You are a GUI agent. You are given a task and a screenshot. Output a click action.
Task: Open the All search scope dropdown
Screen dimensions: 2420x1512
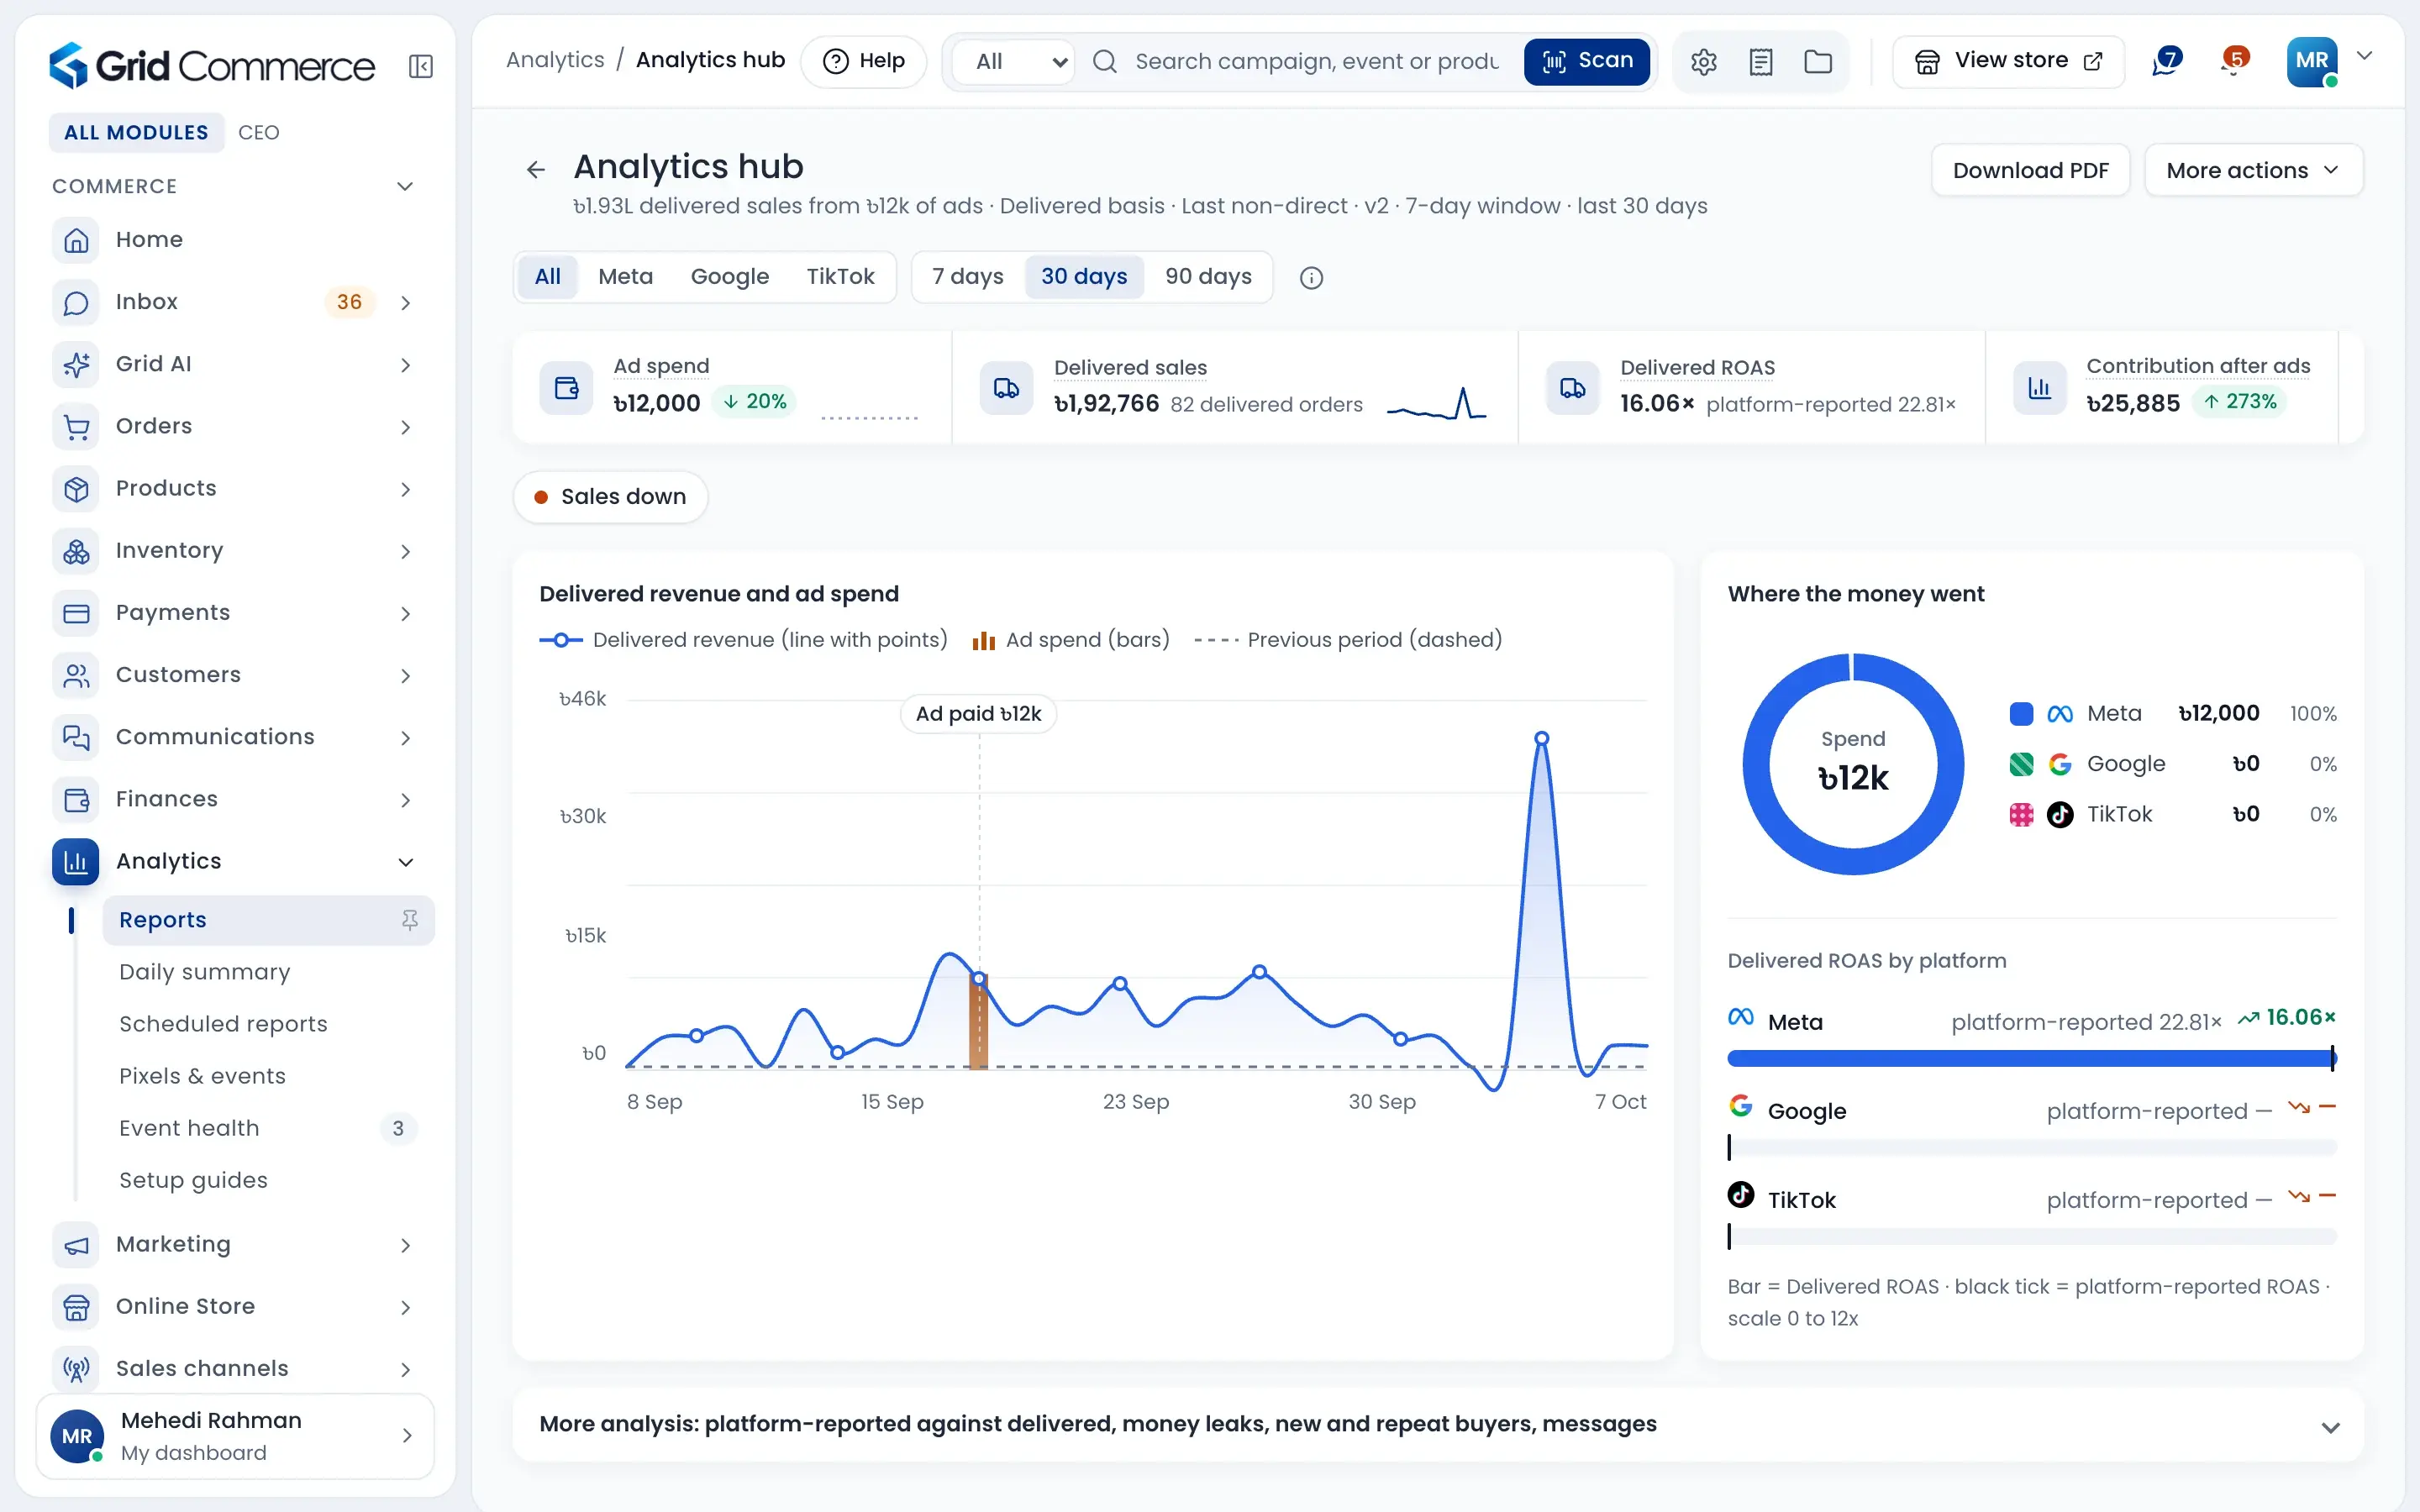point(1014,62)
